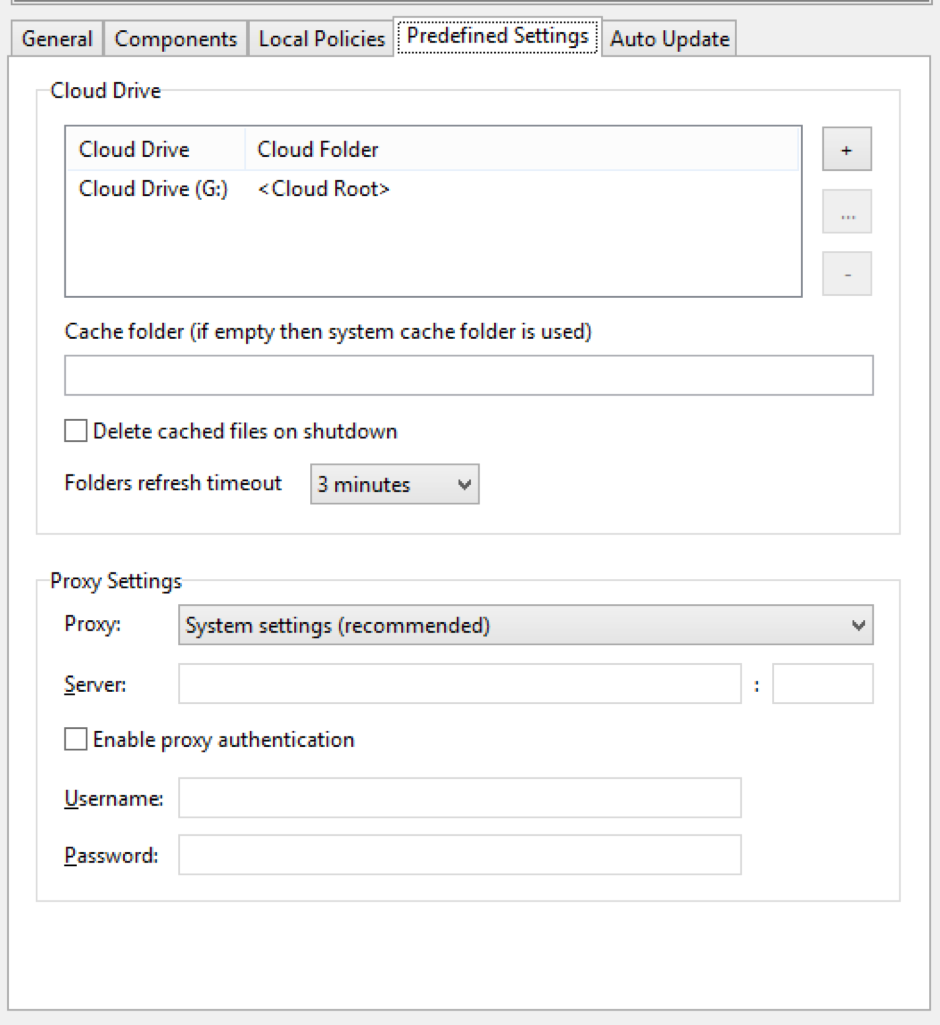
Task: Click the proxy port number field
Action: point(822,684)
